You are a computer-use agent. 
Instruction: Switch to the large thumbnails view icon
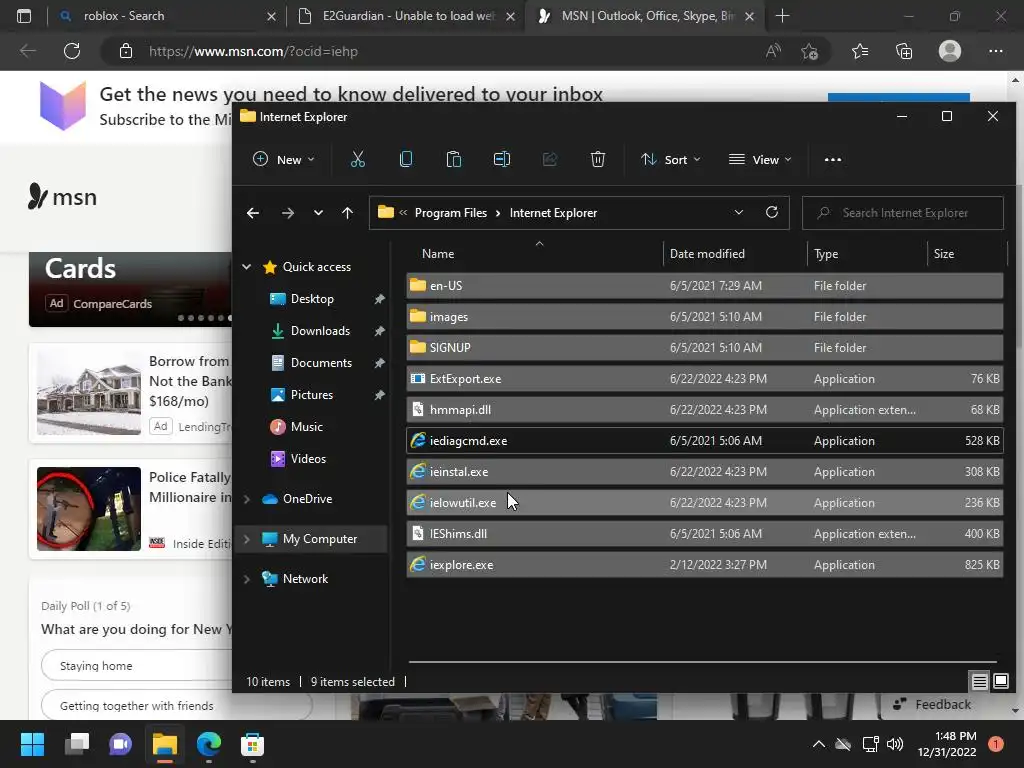click(x=1000, y=682)
